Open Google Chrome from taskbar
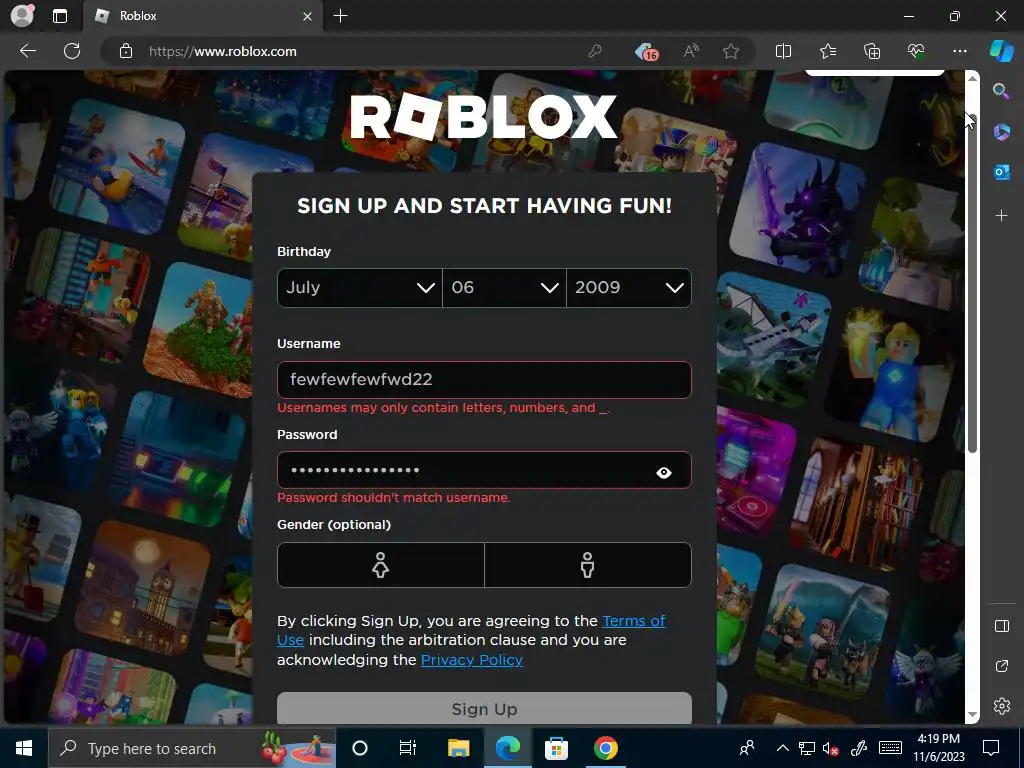The image size is (1024, 768). tap(605, 748)
